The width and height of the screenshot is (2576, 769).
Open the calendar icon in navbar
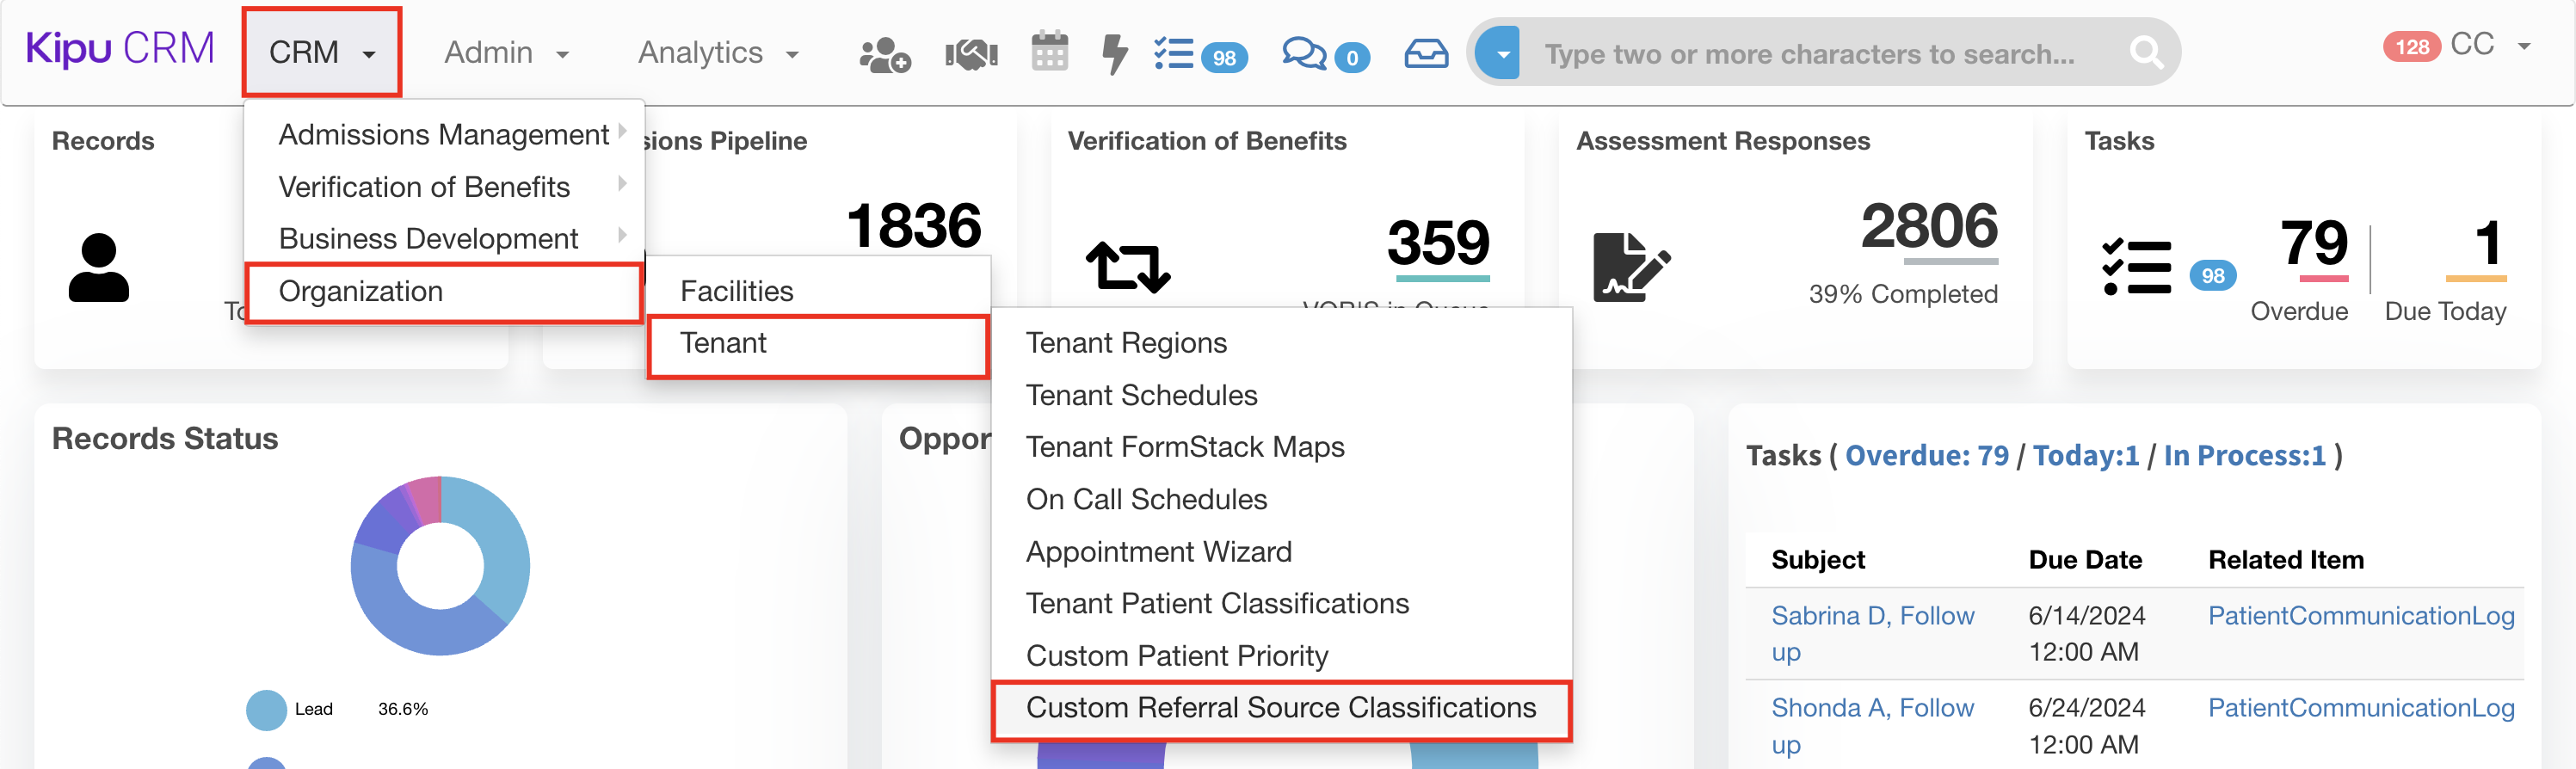[x=1049, y=52]
